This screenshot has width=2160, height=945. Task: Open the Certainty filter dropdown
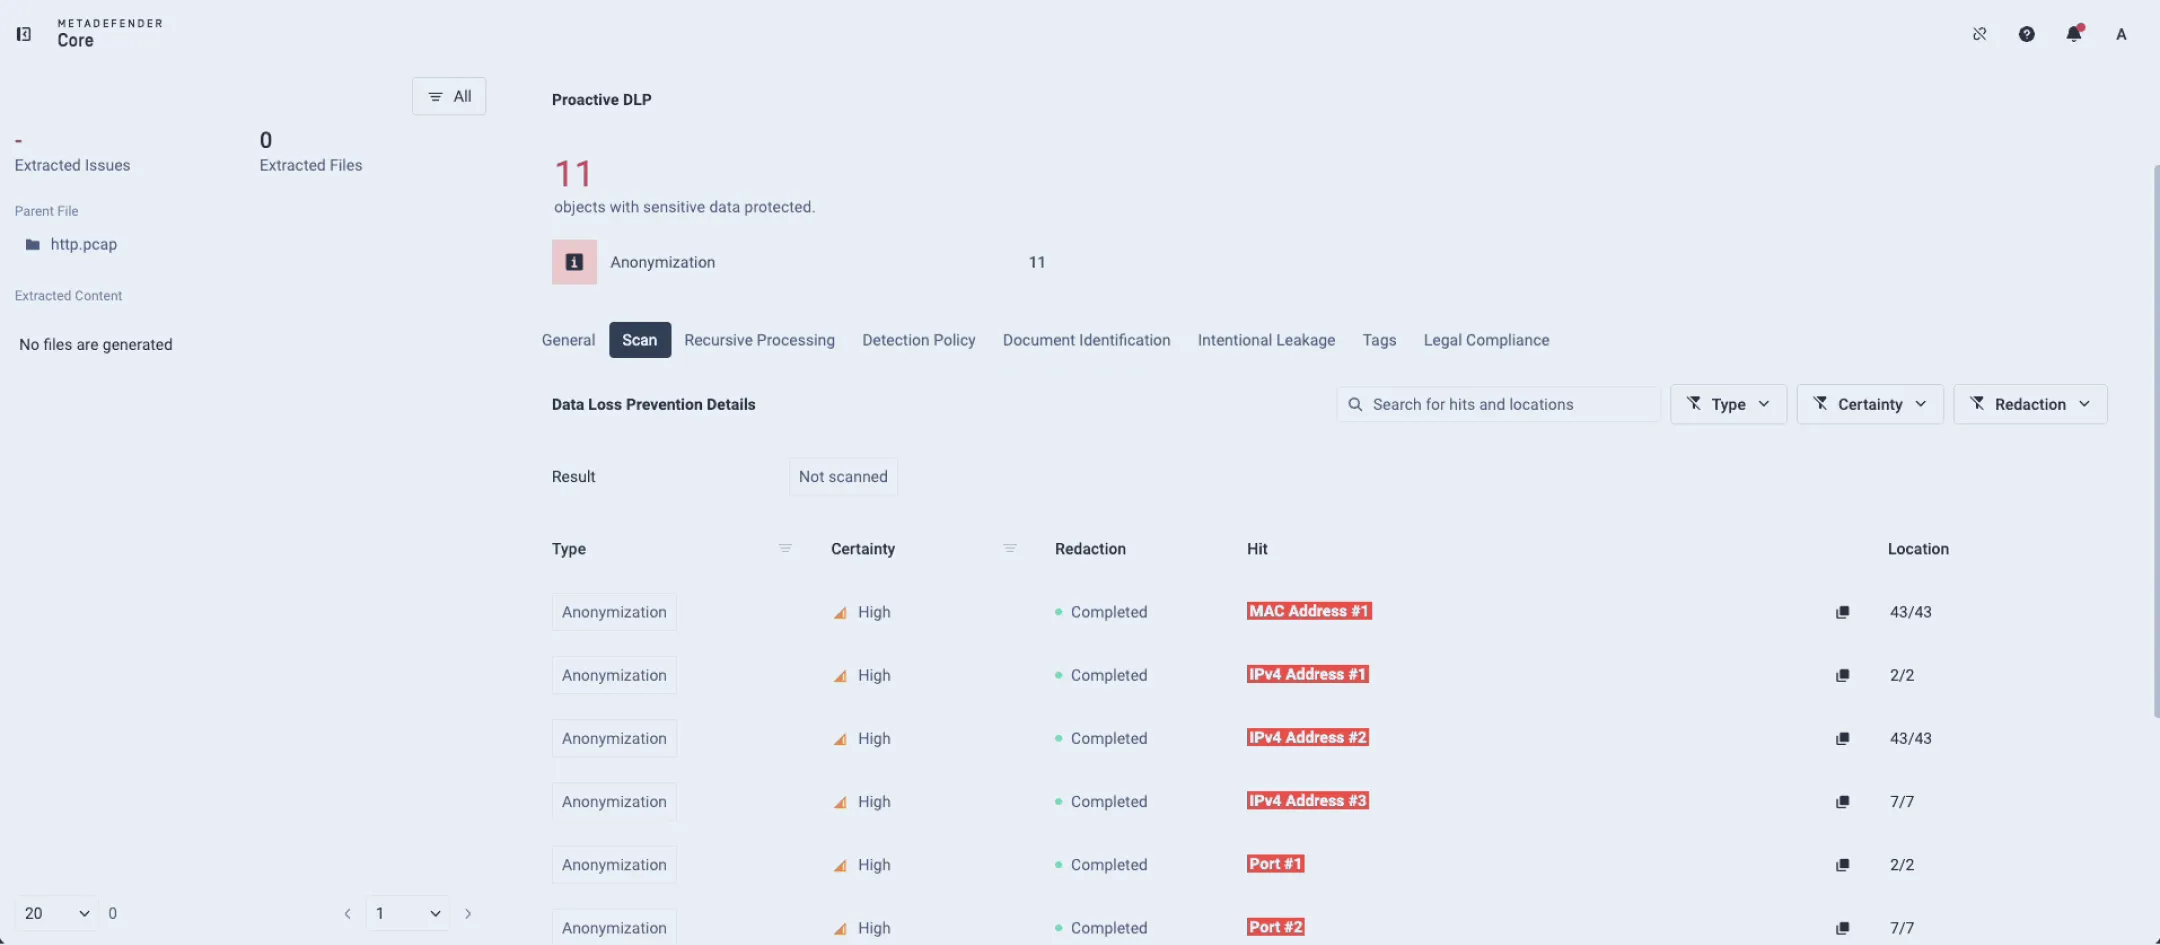pos(1869,404)
